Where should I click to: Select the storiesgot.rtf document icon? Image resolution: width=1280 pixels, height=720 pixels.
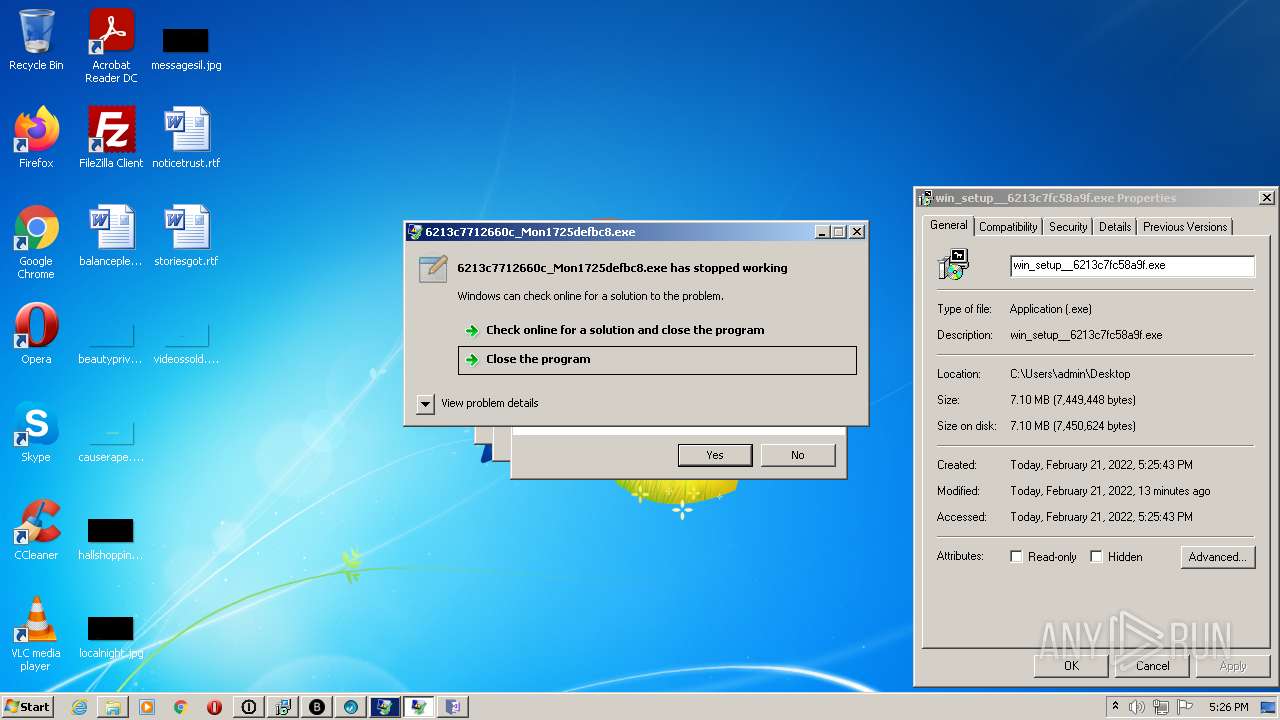click(186, 236)
